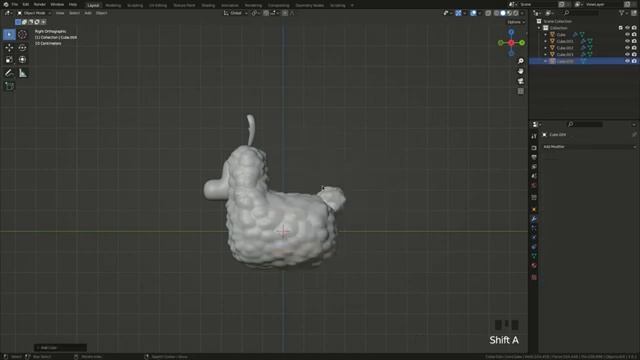Open the View Layer properties tab icon
This screenshot has width=640, height=360.
(534, 167)
